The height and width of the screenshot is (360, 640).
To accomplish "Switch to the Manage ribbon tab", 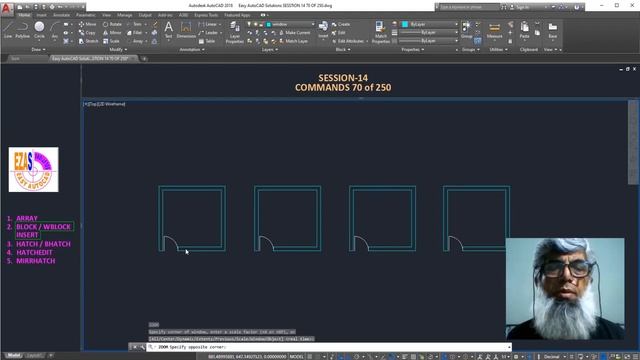I will click(x=124, y=15).
